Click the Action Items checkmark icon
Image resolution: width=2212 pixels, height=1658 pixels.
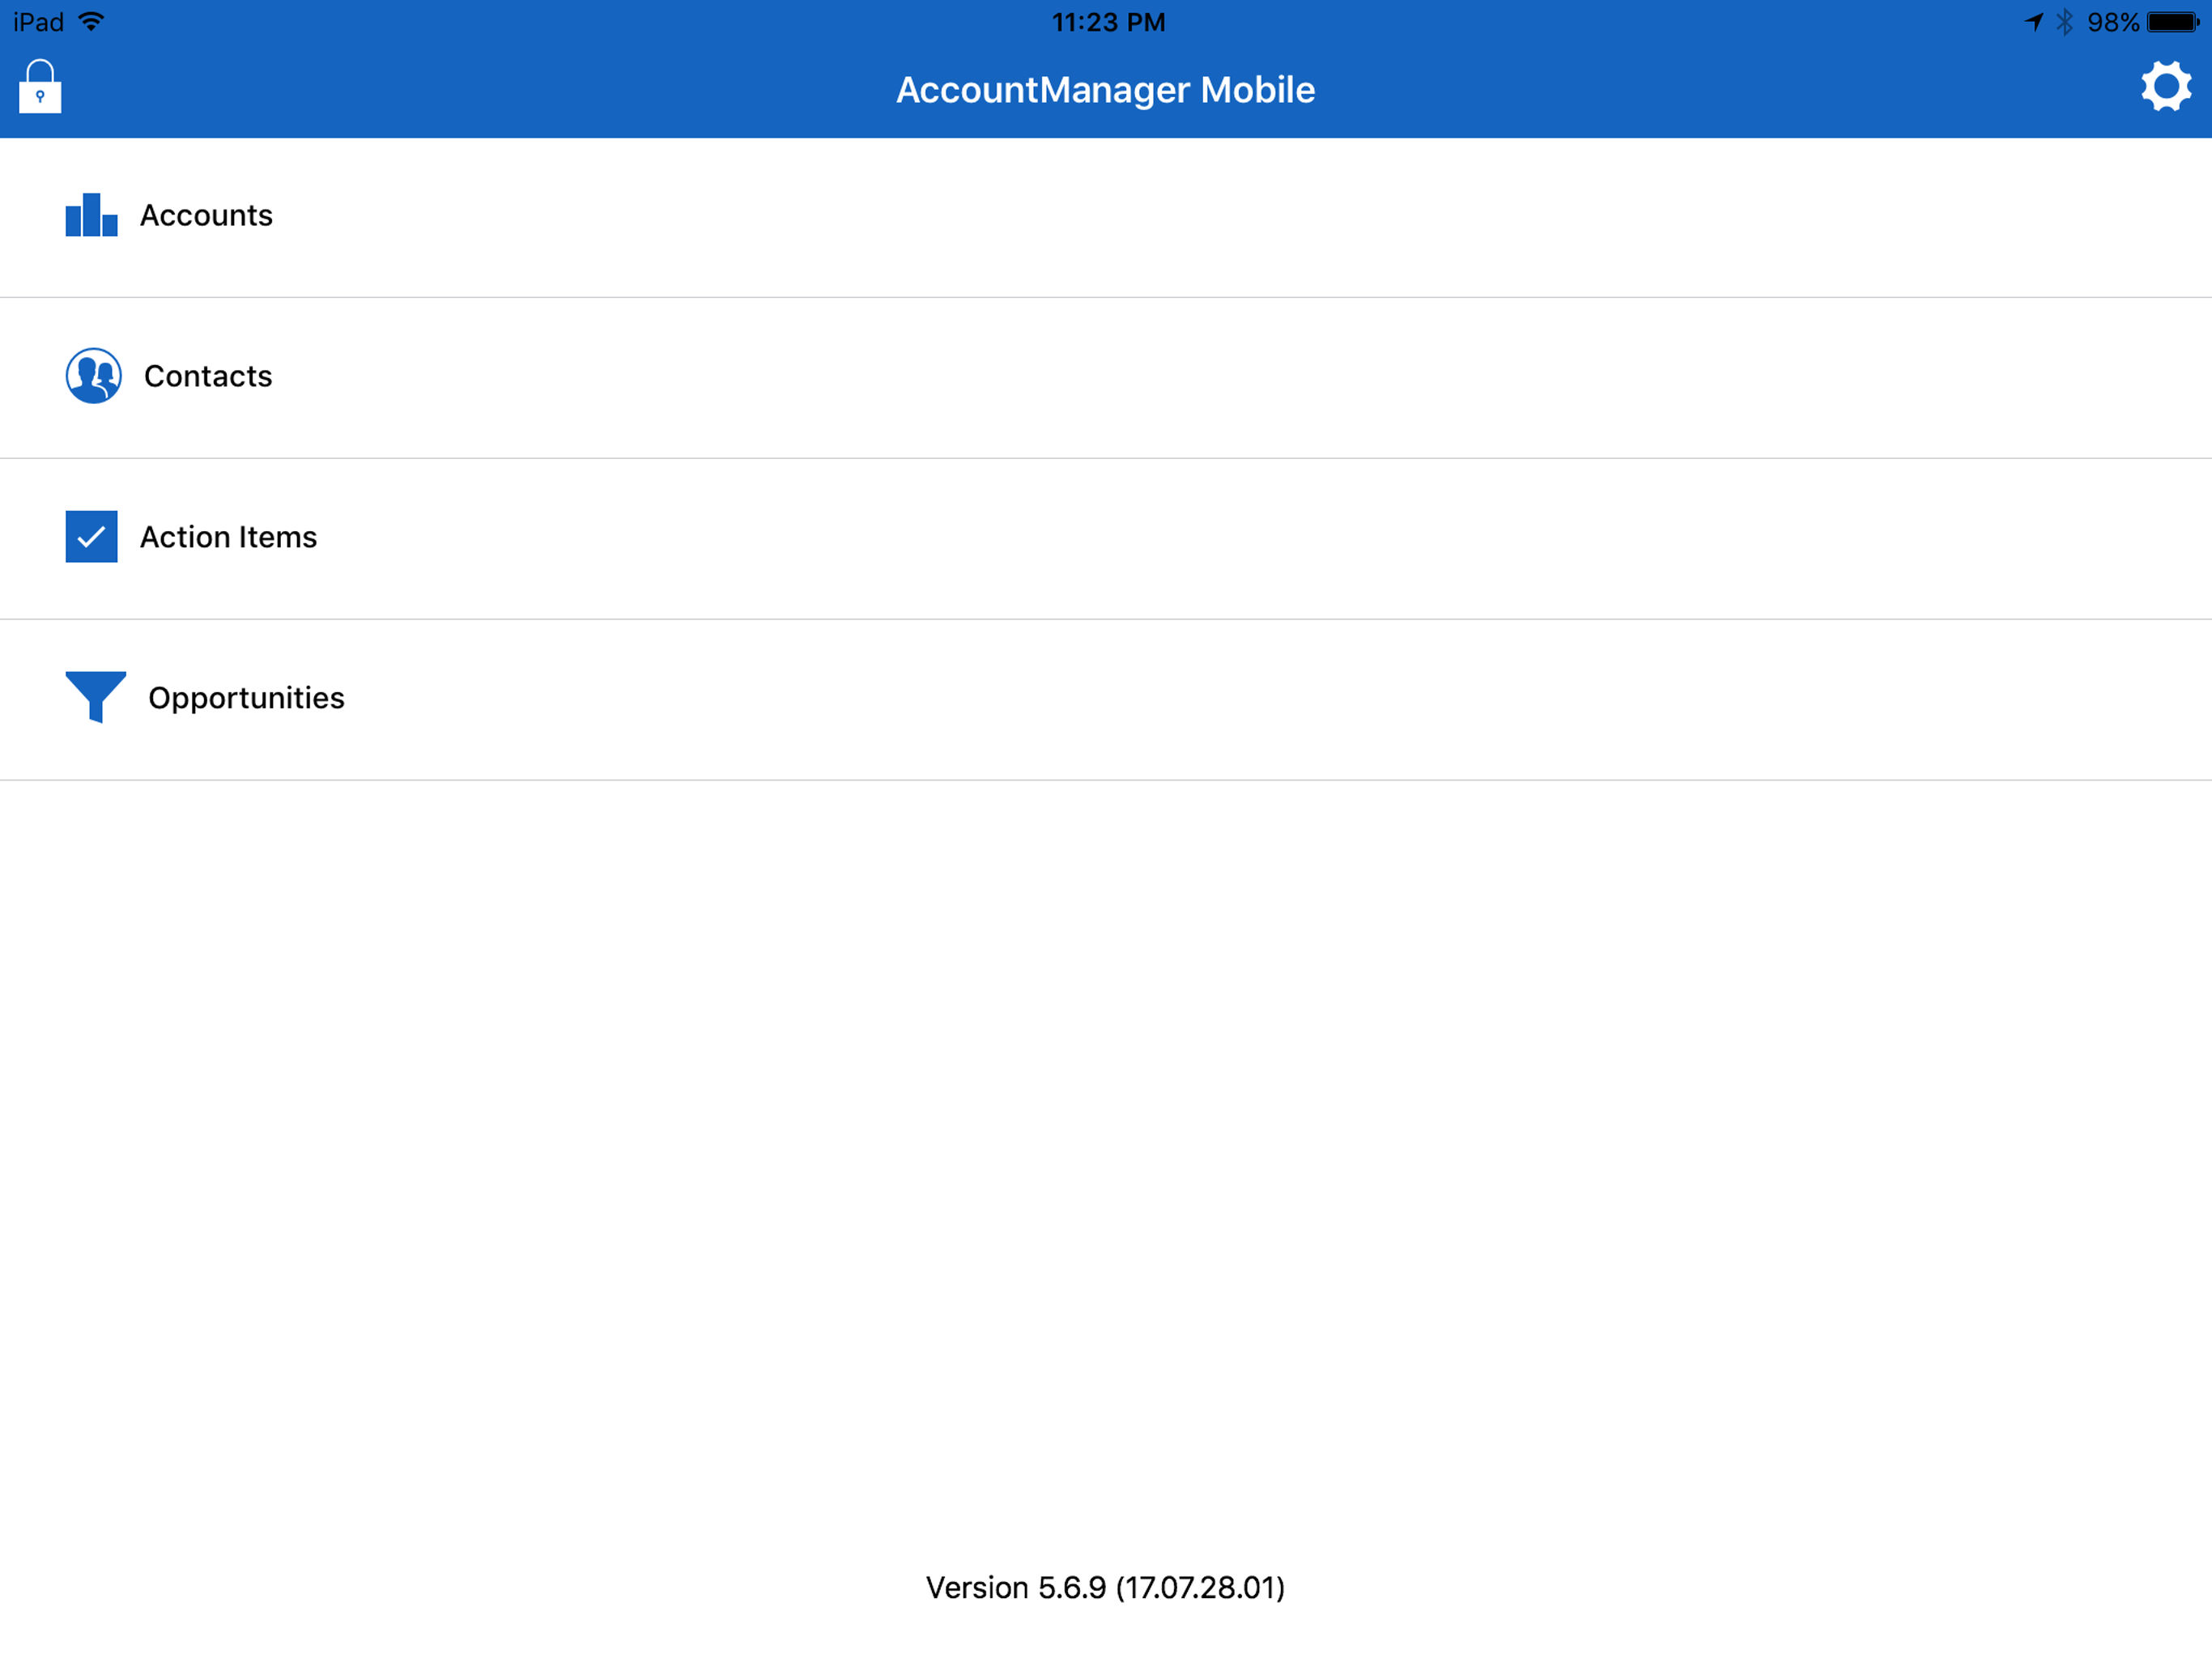(91, 537)
